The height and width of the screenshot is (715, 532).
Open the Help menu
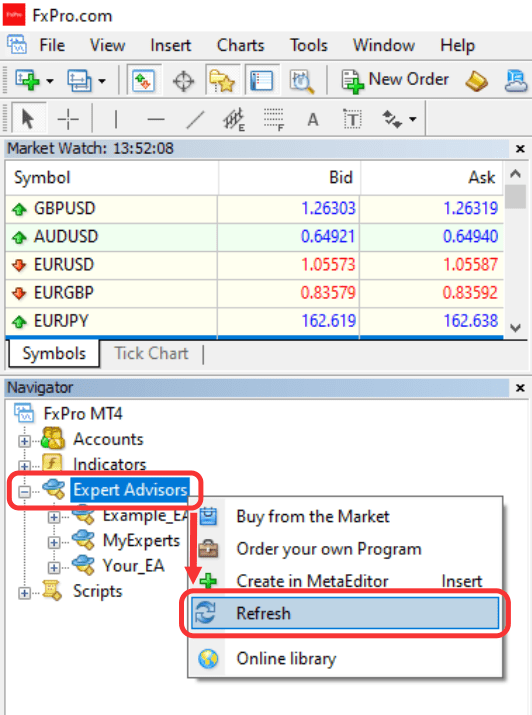tap(457, 46)
